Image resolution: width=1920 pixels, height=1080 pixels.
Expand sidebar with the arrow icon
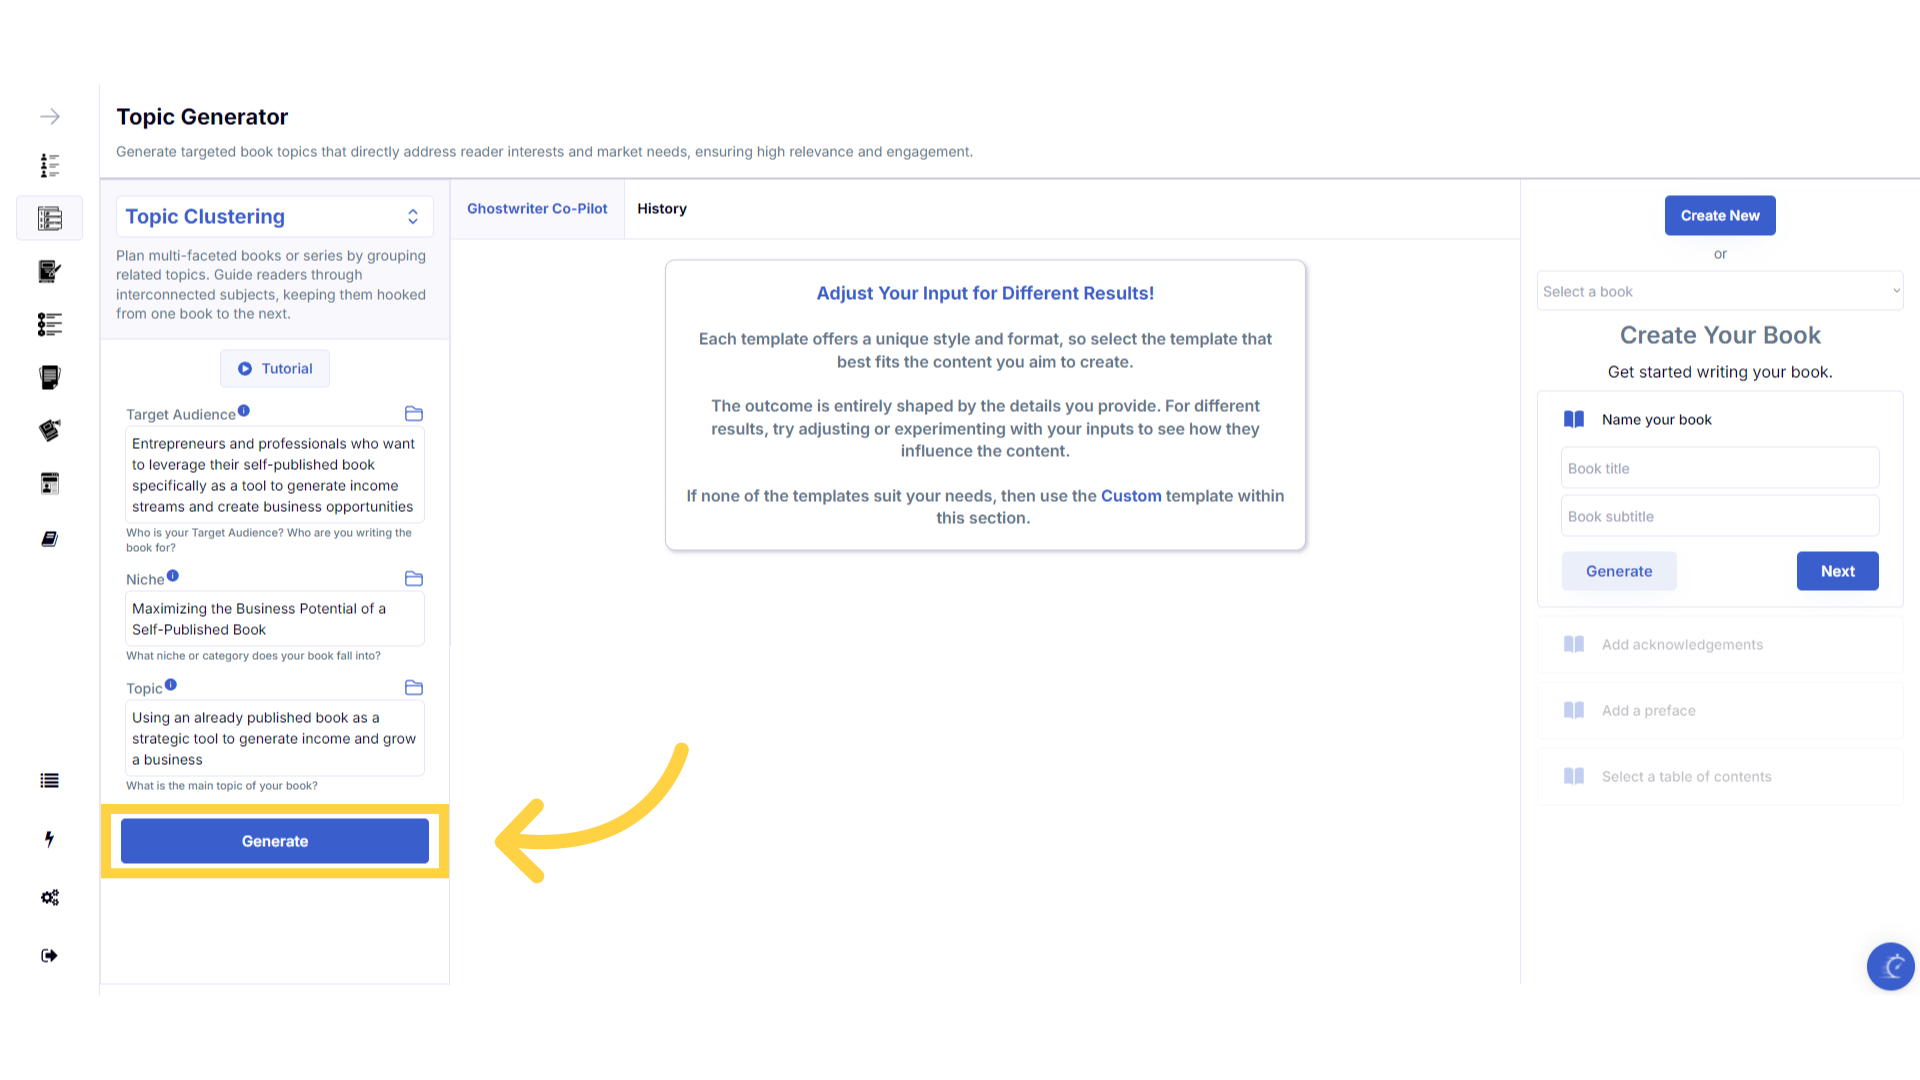pos(49,117)
